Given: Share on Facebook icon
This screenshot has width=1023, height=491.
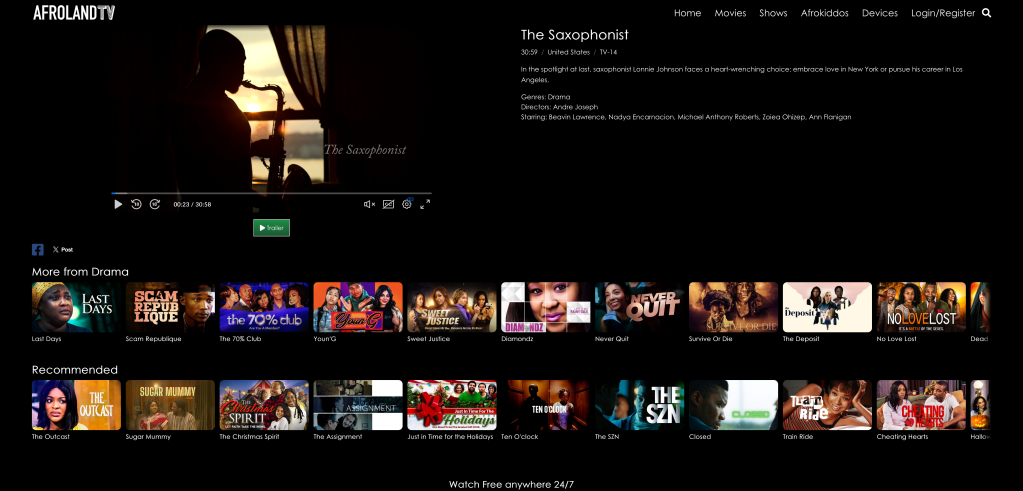Looking at the screenshot, I should [38, 249].
